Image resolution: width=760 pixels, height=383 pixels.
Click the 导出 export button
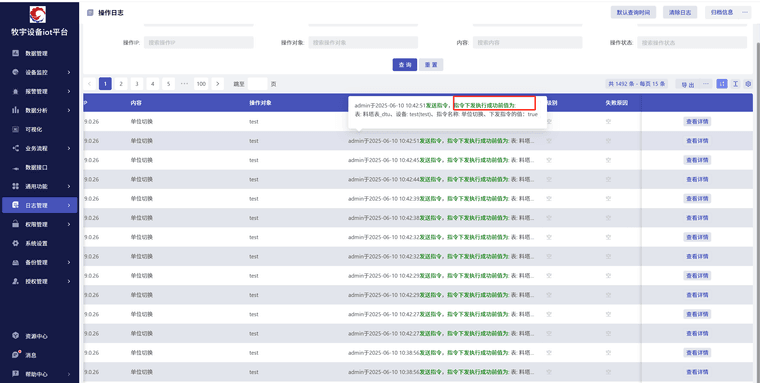tap(687, 84)
